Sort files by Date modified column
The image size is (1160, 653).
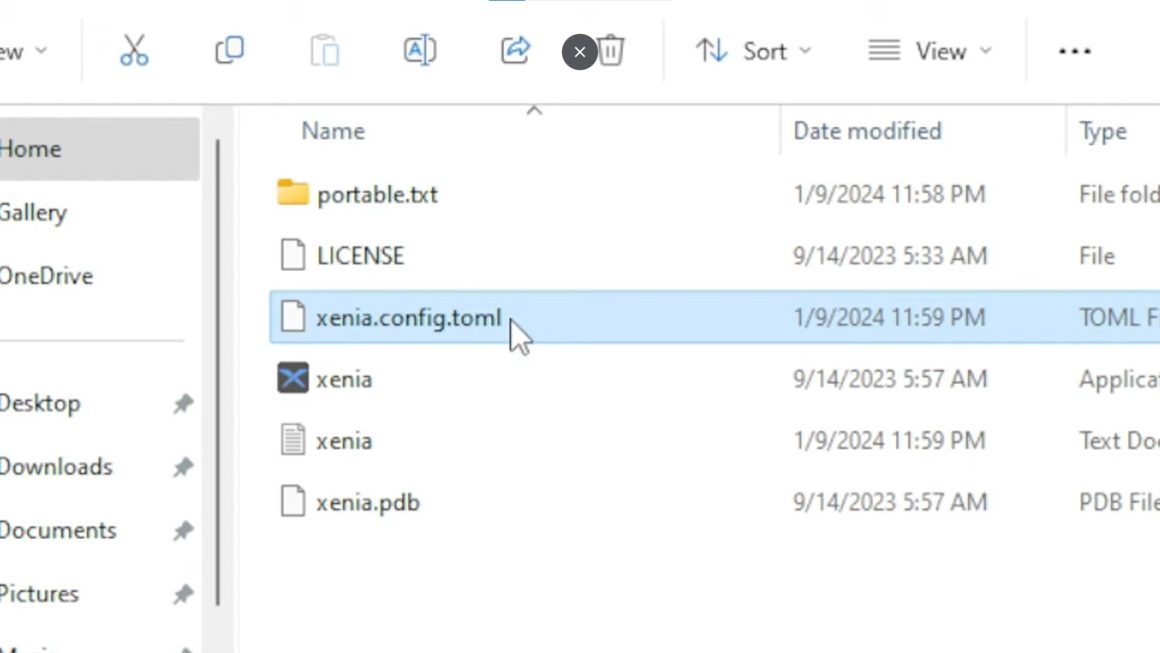coord(867,131)
